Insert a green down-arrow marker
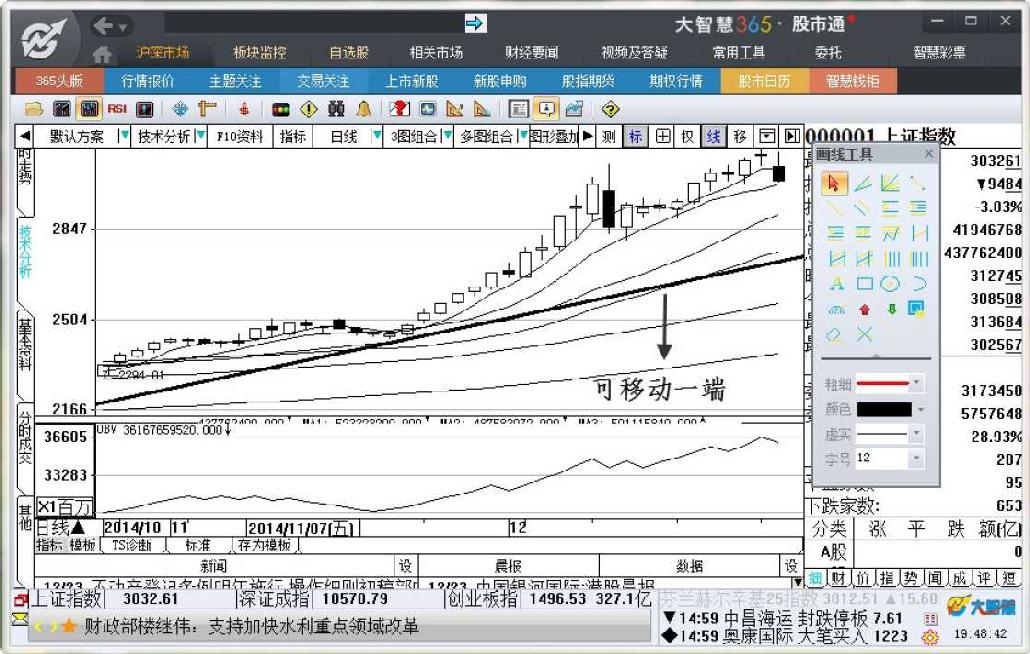 891,309
